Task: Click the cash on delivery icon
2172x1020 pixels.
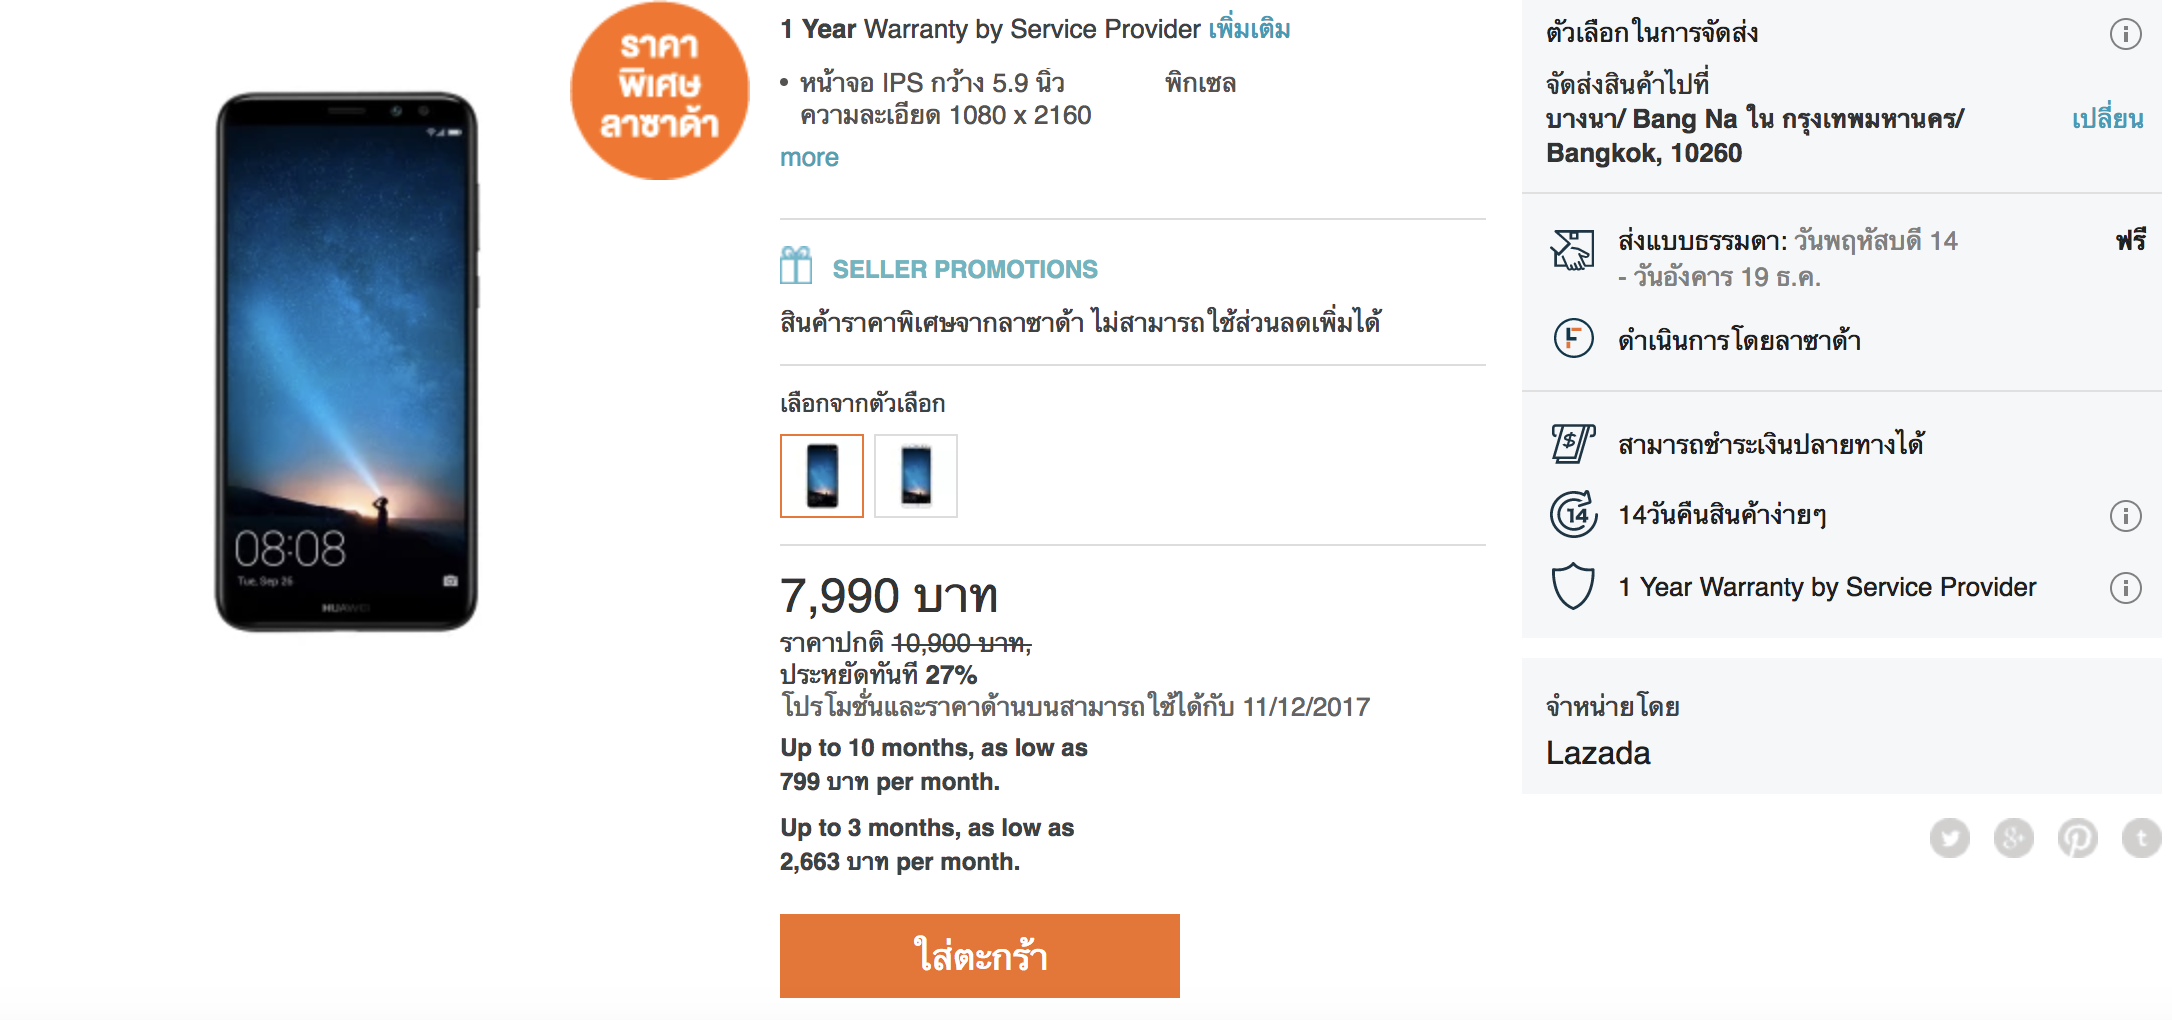Action: click(x=1572, y=443)
